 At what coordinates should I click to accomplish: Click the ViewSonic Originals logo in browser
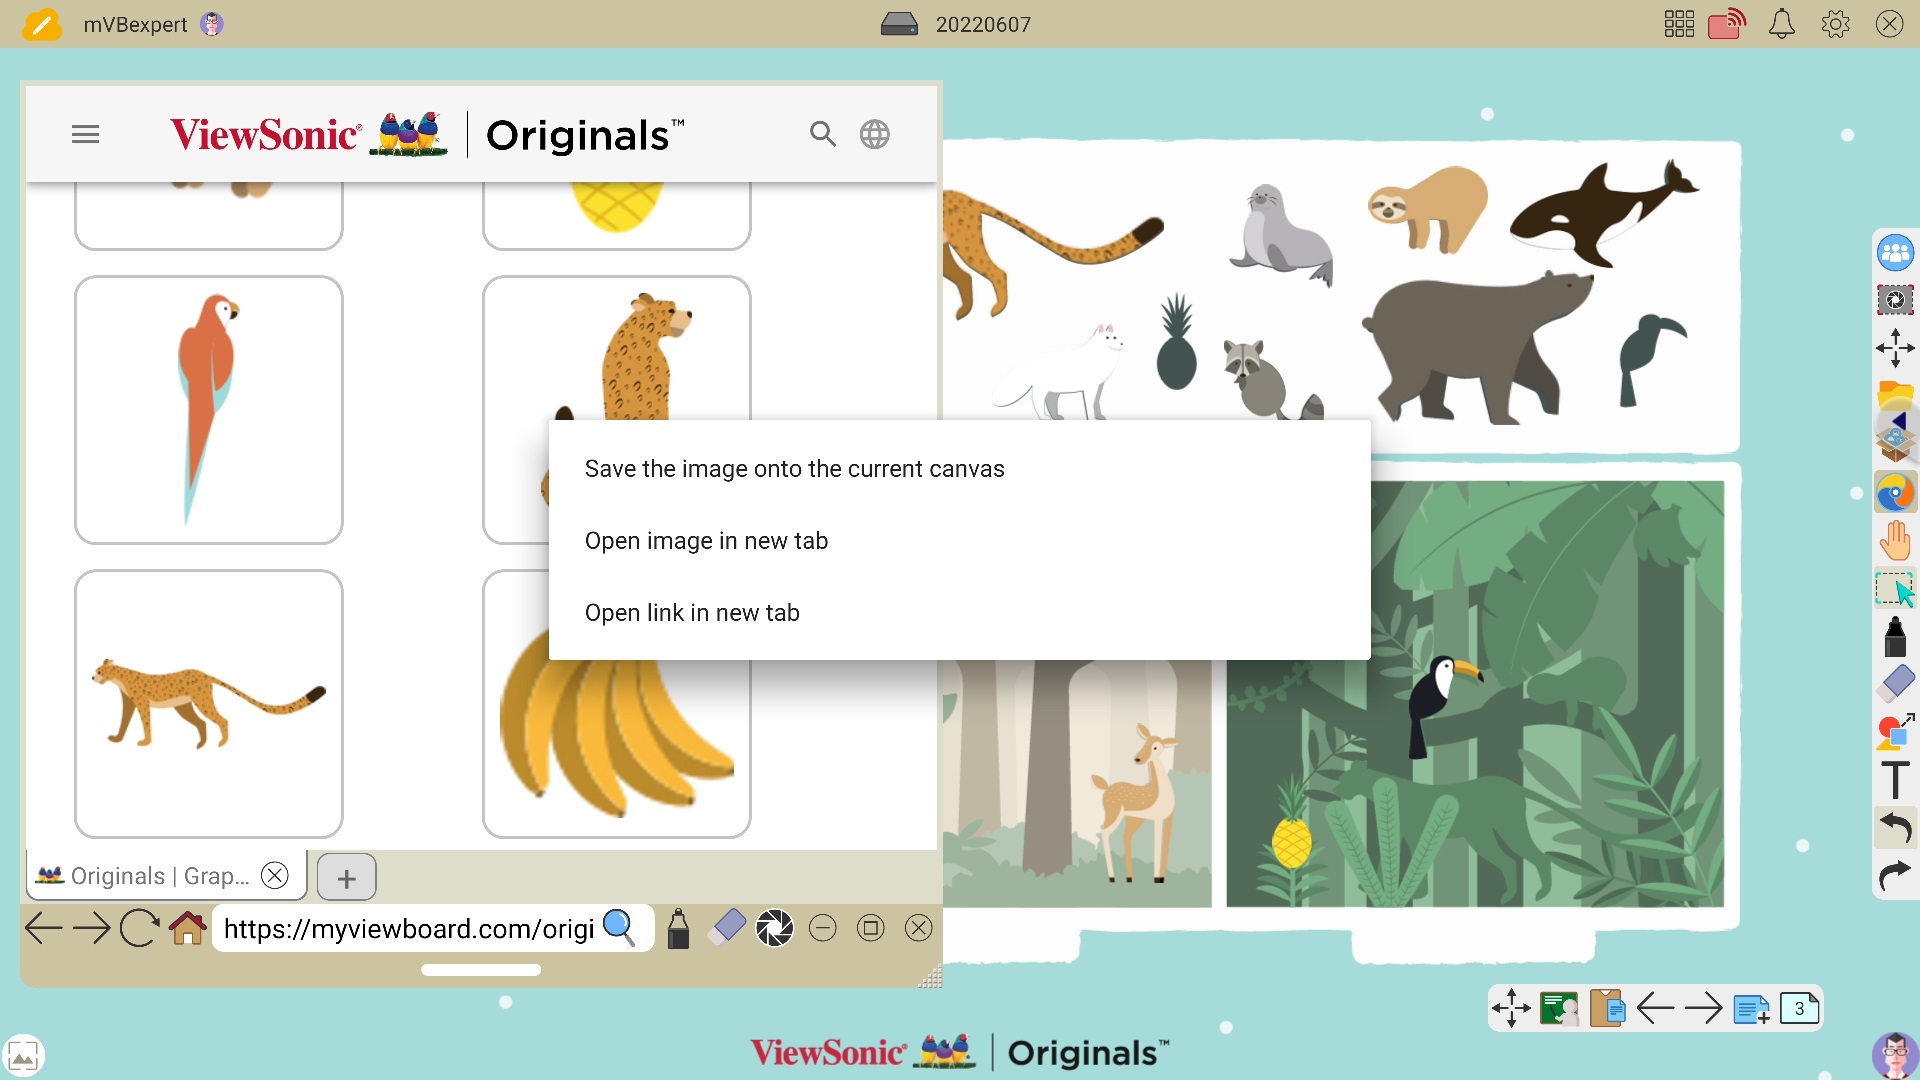pyautogui.click(x=427, y=134)
